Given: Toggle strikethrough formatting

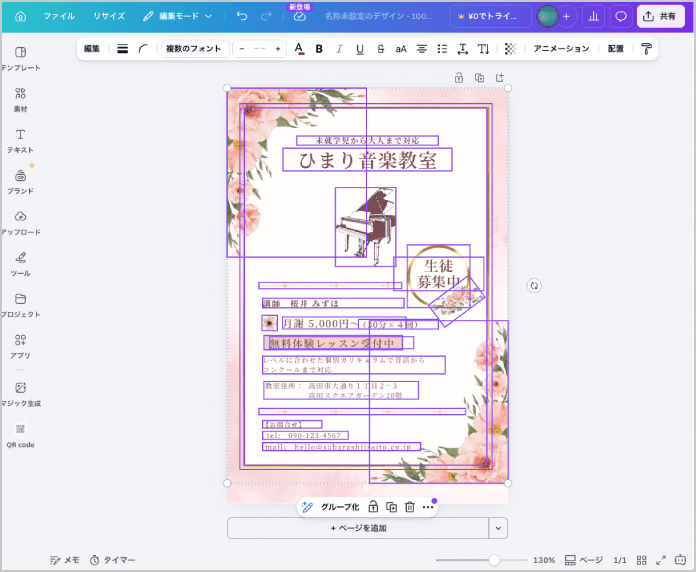Looking at the screenshot, I should click(380, 49).
